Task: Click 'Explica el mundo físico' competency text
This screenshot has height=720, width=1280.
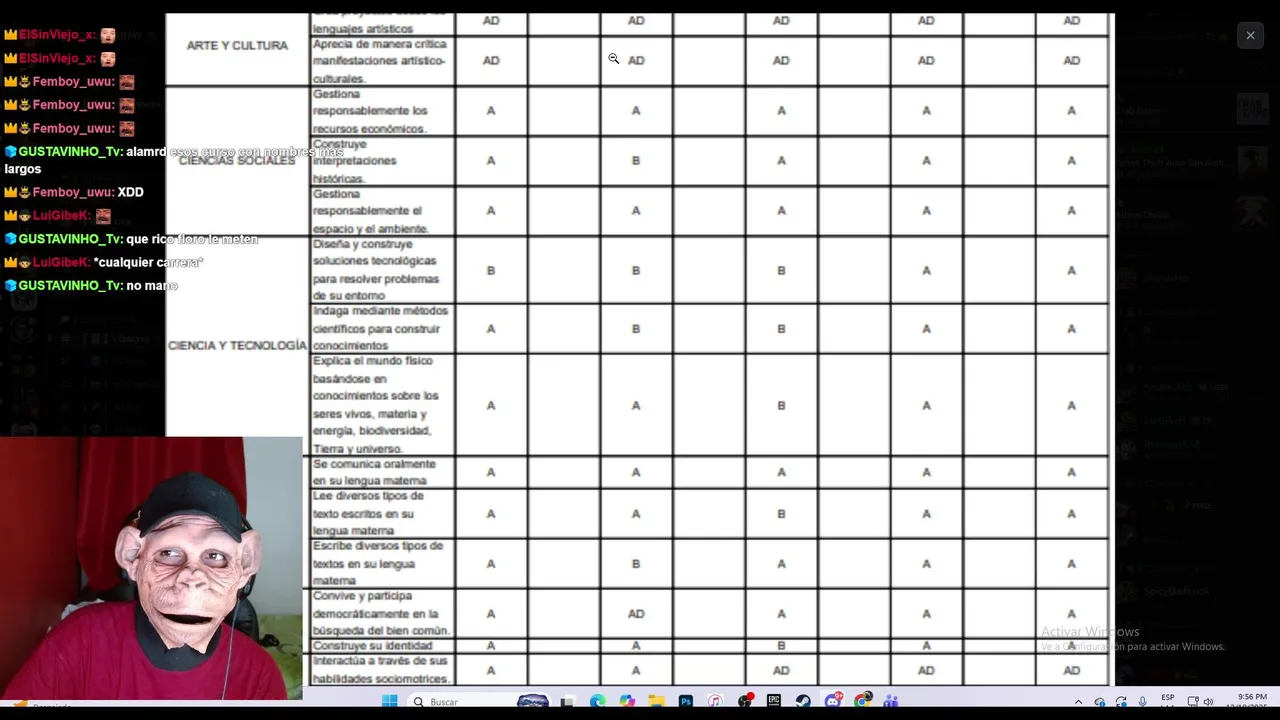Action: [376, 405]
